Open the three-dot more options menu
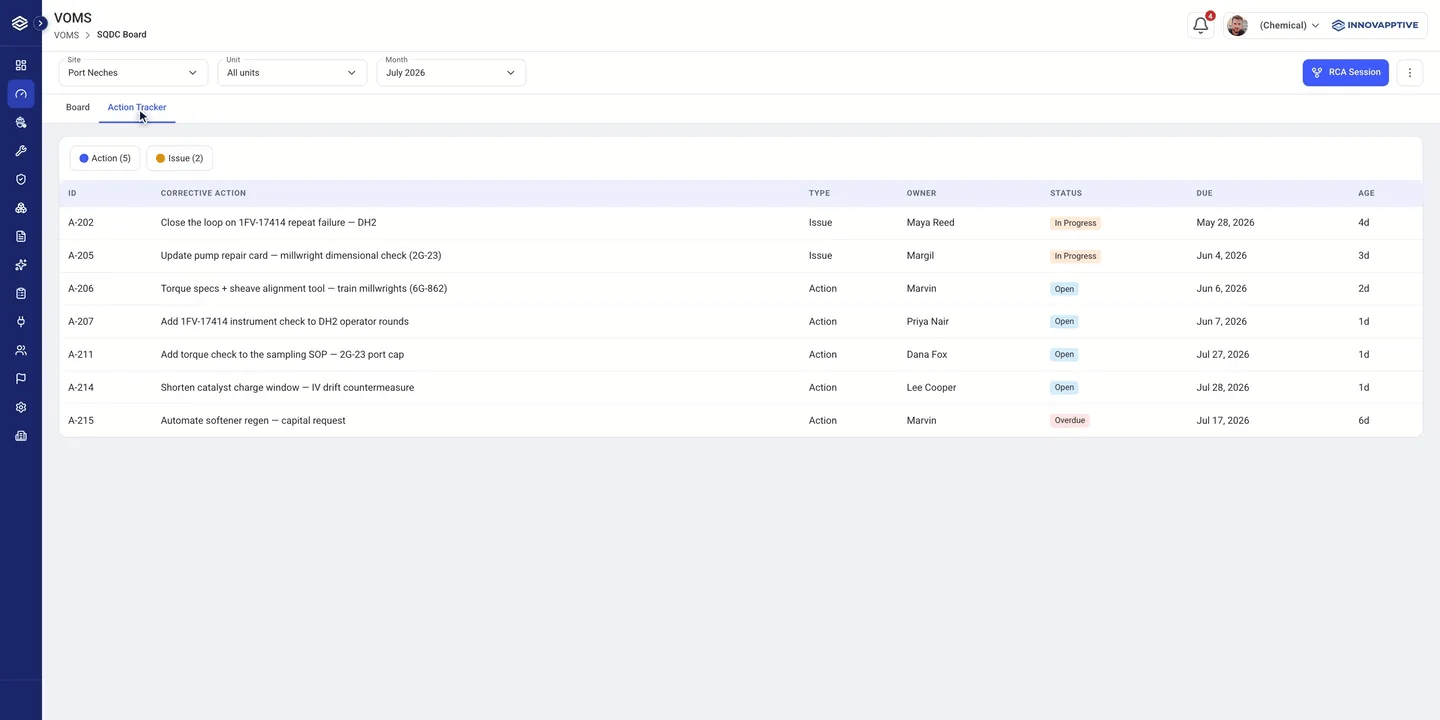The height and width of the screenshot is (720, 1440). click(x=1410, y=72)
